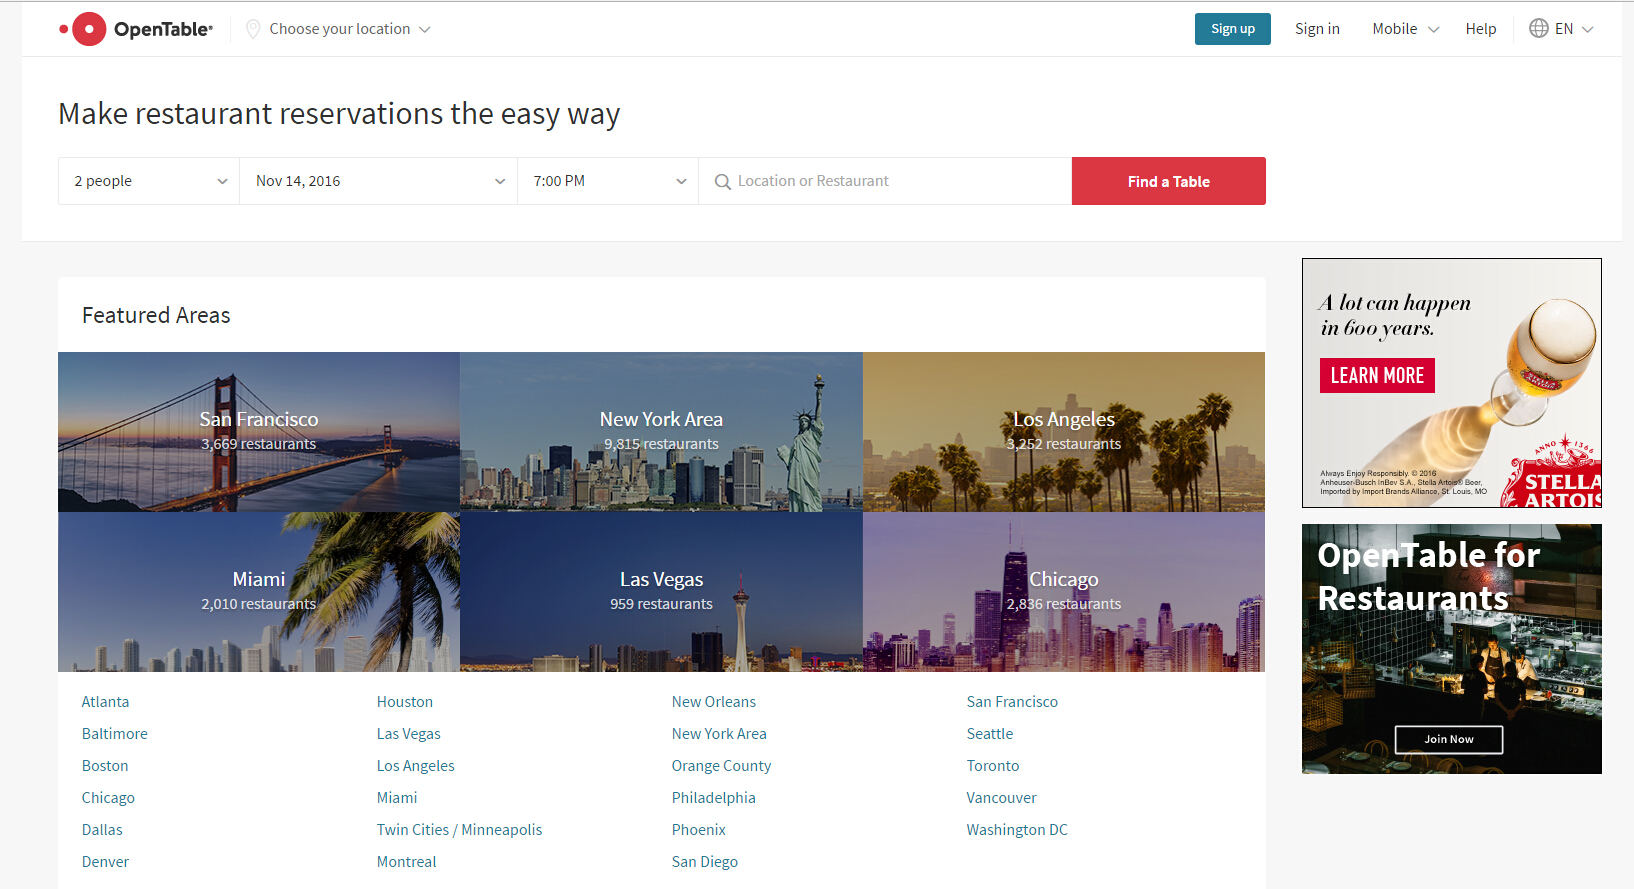Select the Chicago link in the city list

[x=108, y=798]
